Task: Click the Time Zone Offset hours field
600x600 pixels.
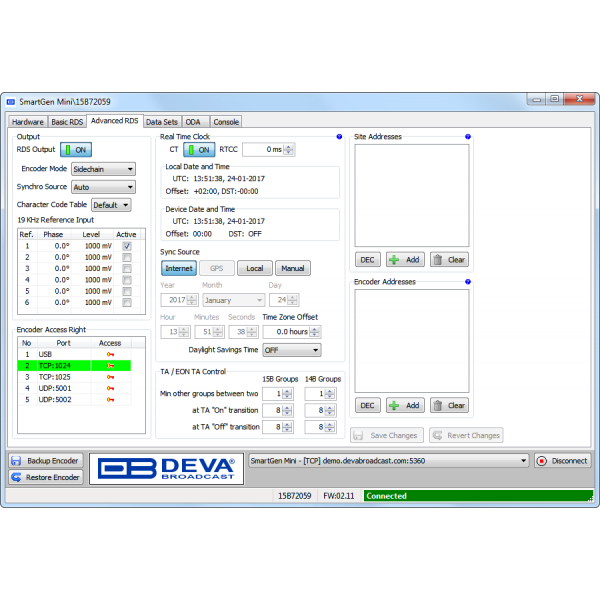Action: (287, 332)
